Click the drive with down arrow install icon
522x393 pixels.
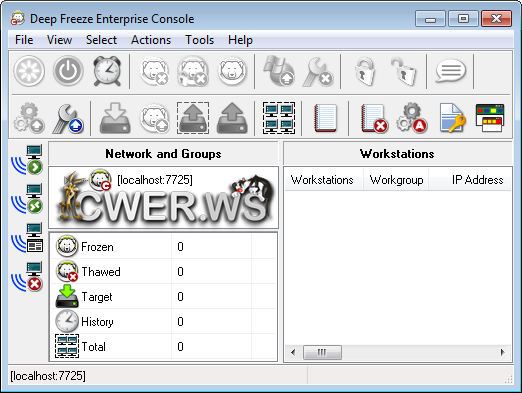(115, 118)
